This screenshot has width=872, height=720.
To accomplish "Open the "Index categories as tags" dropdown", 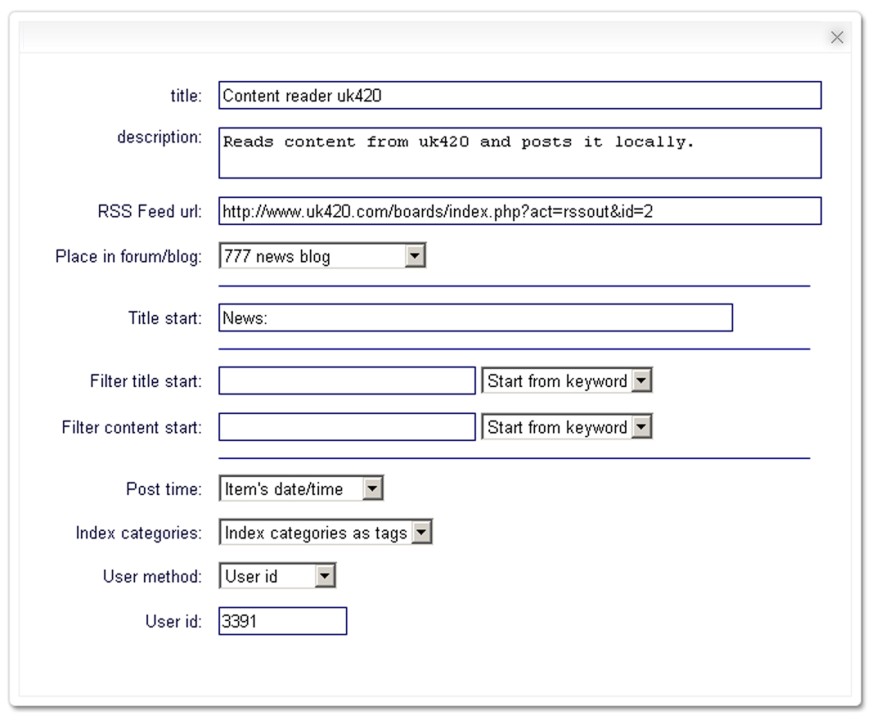I will click(x=325, y=533).
